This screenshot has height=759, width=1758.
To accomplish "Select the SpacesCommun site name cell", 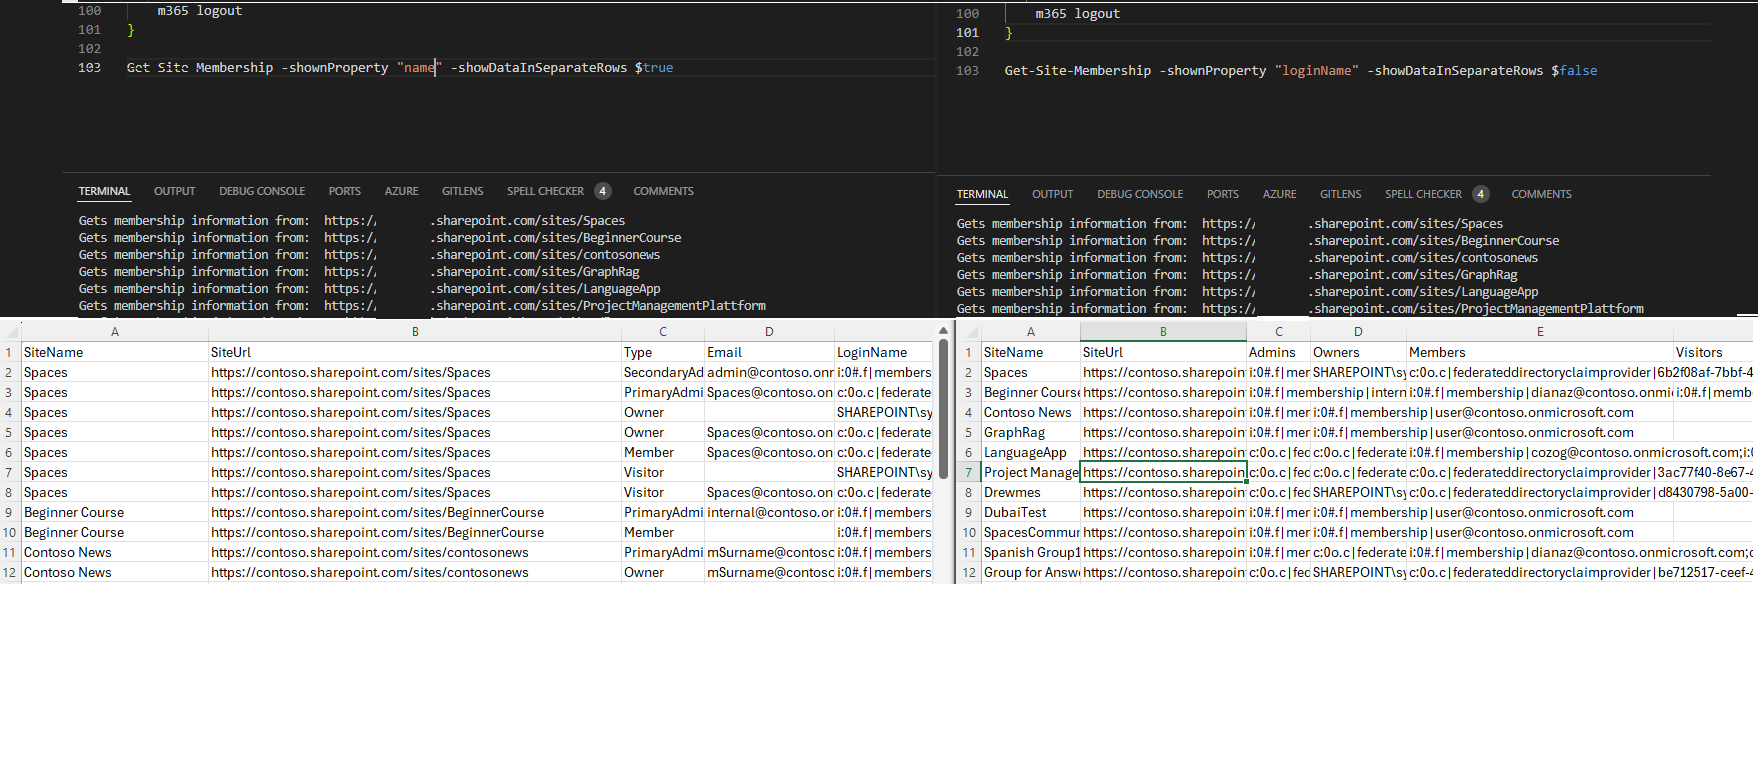I will click(1030, 532).
